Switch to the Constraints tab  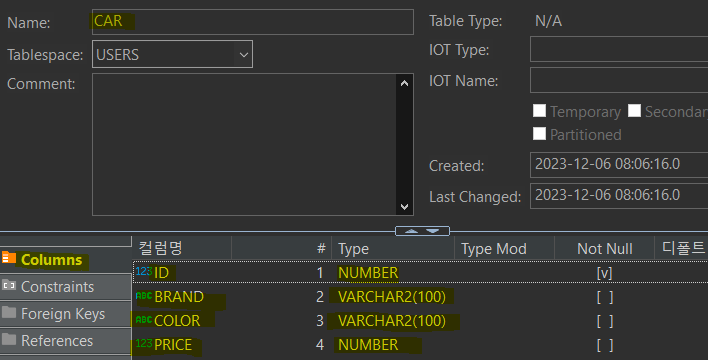click(65, 287)
